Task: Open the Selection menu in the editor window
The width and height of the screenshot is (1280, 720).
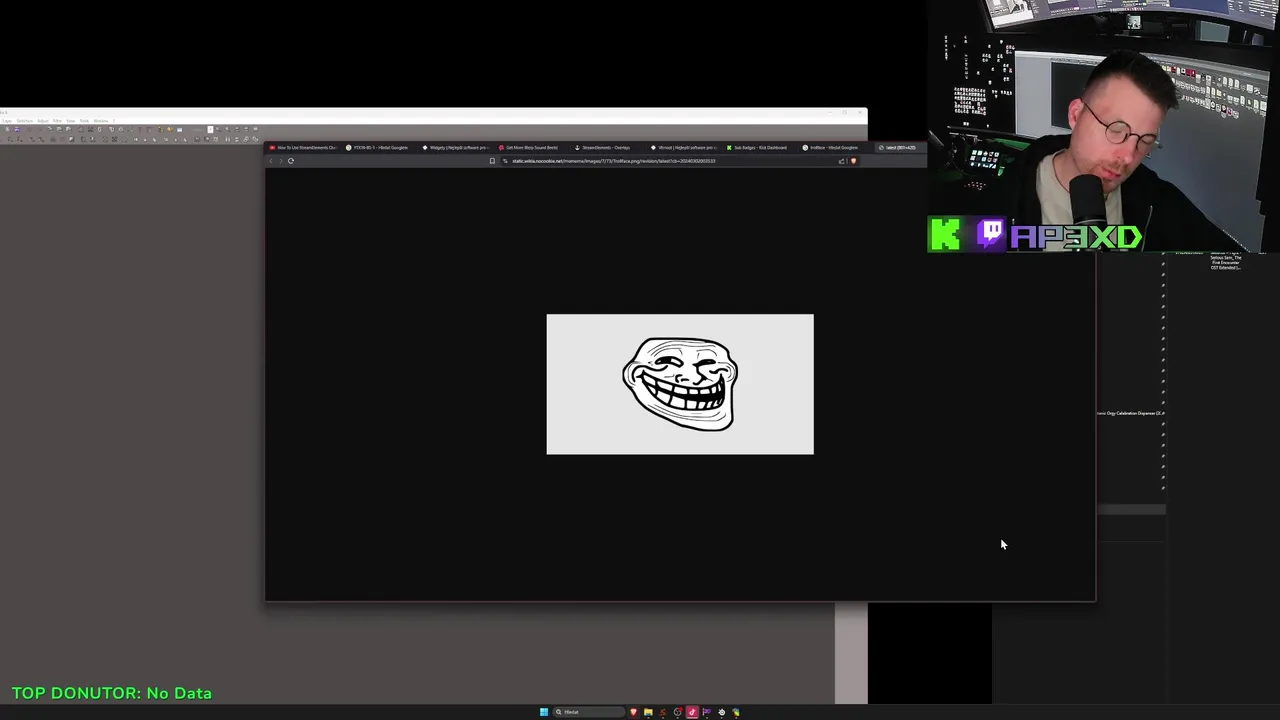Action: (x=25, y=121)
